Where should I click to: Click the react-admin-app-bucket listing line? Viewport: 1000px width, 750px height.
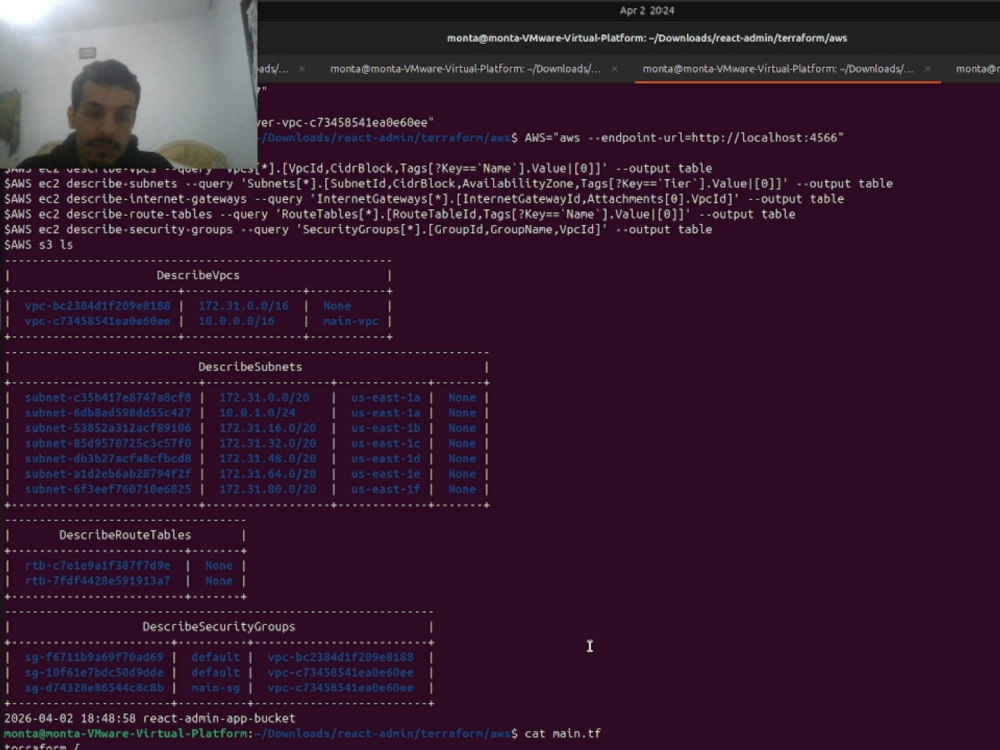[150, 719]
